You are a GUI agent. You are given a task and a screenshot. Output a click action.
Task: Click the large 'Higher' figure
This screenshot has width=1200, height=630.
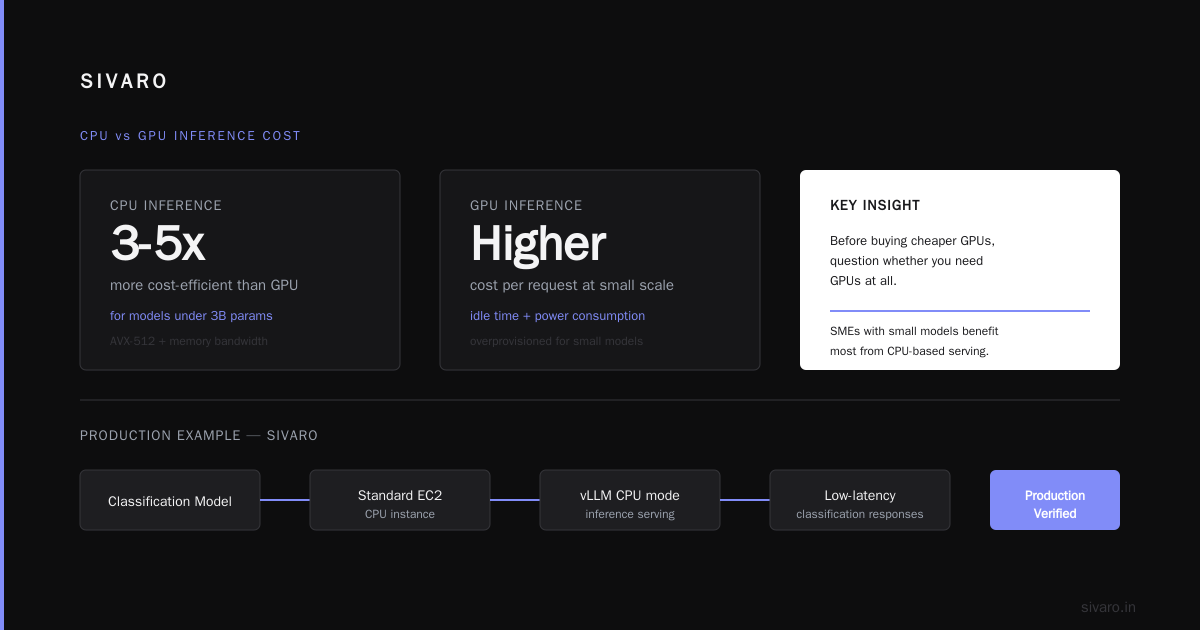point(538,243)
